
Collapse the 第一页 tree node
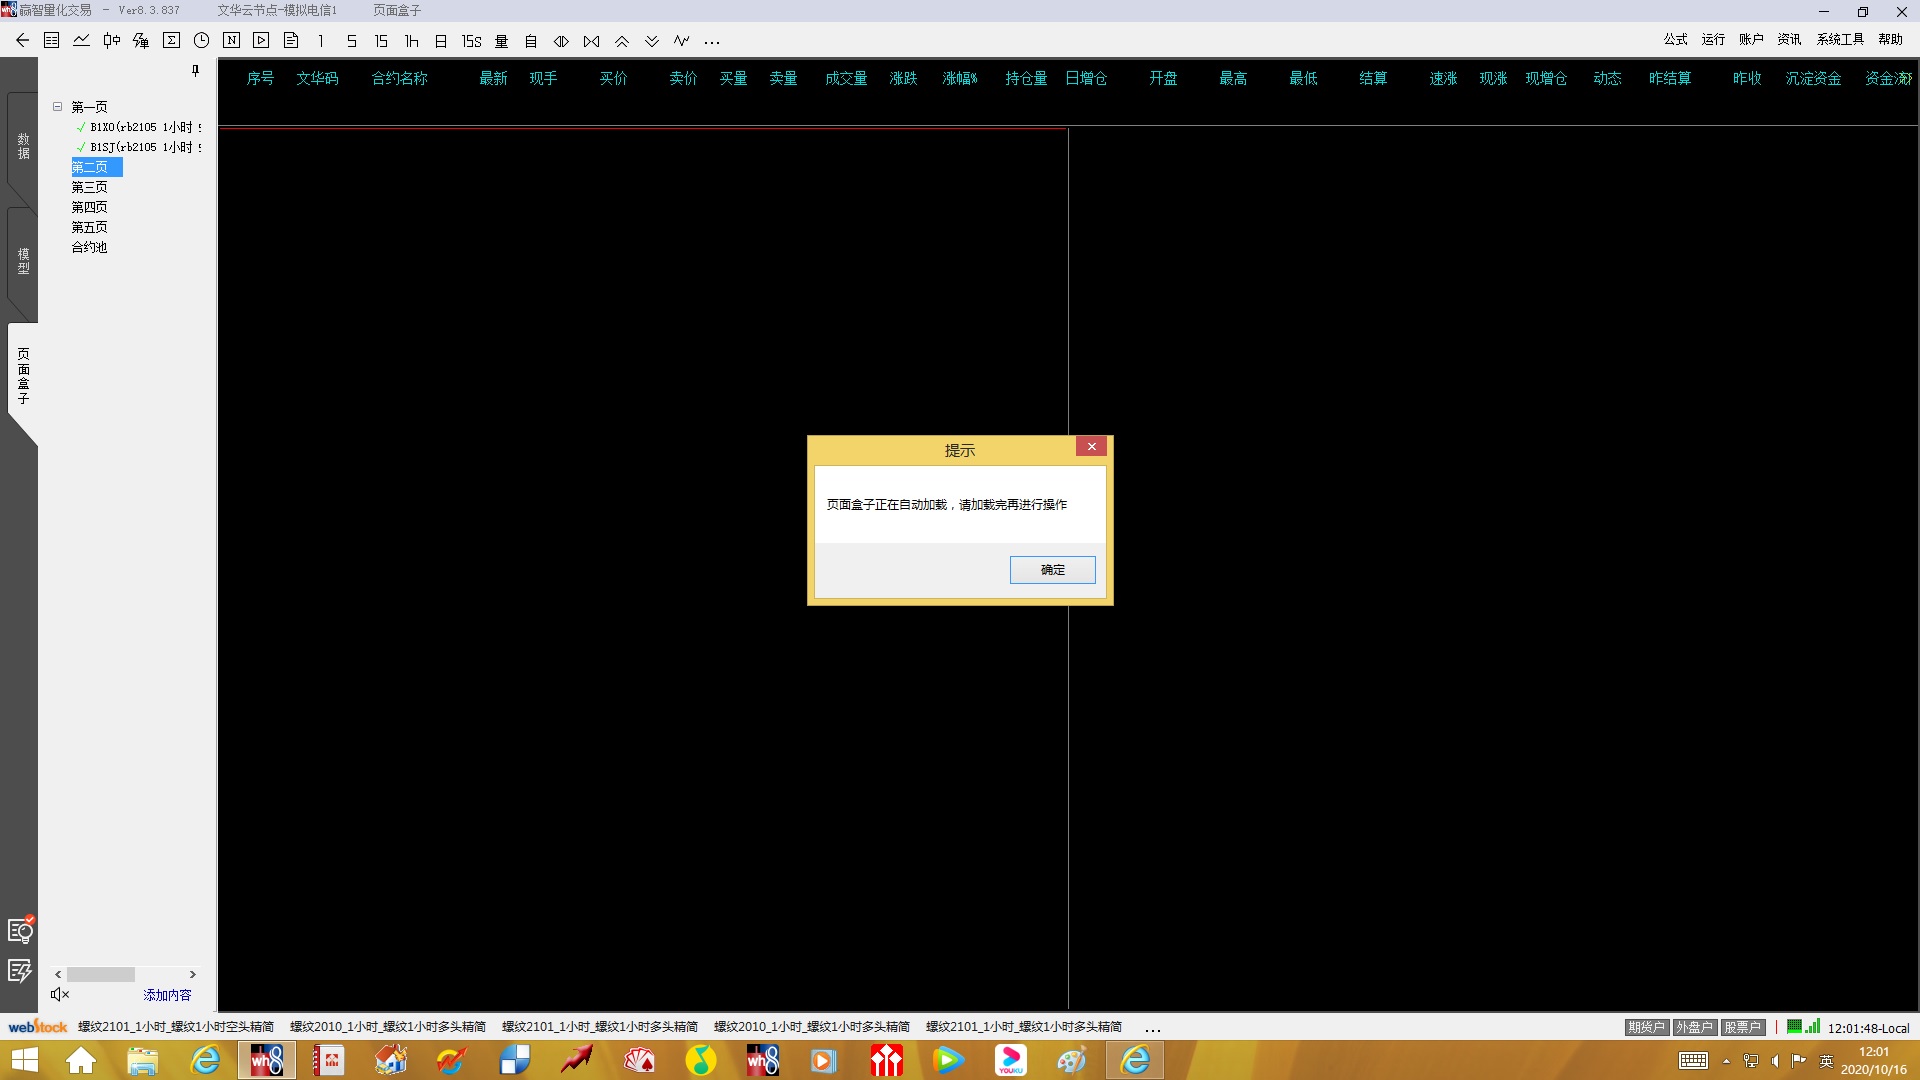[58, 106]
